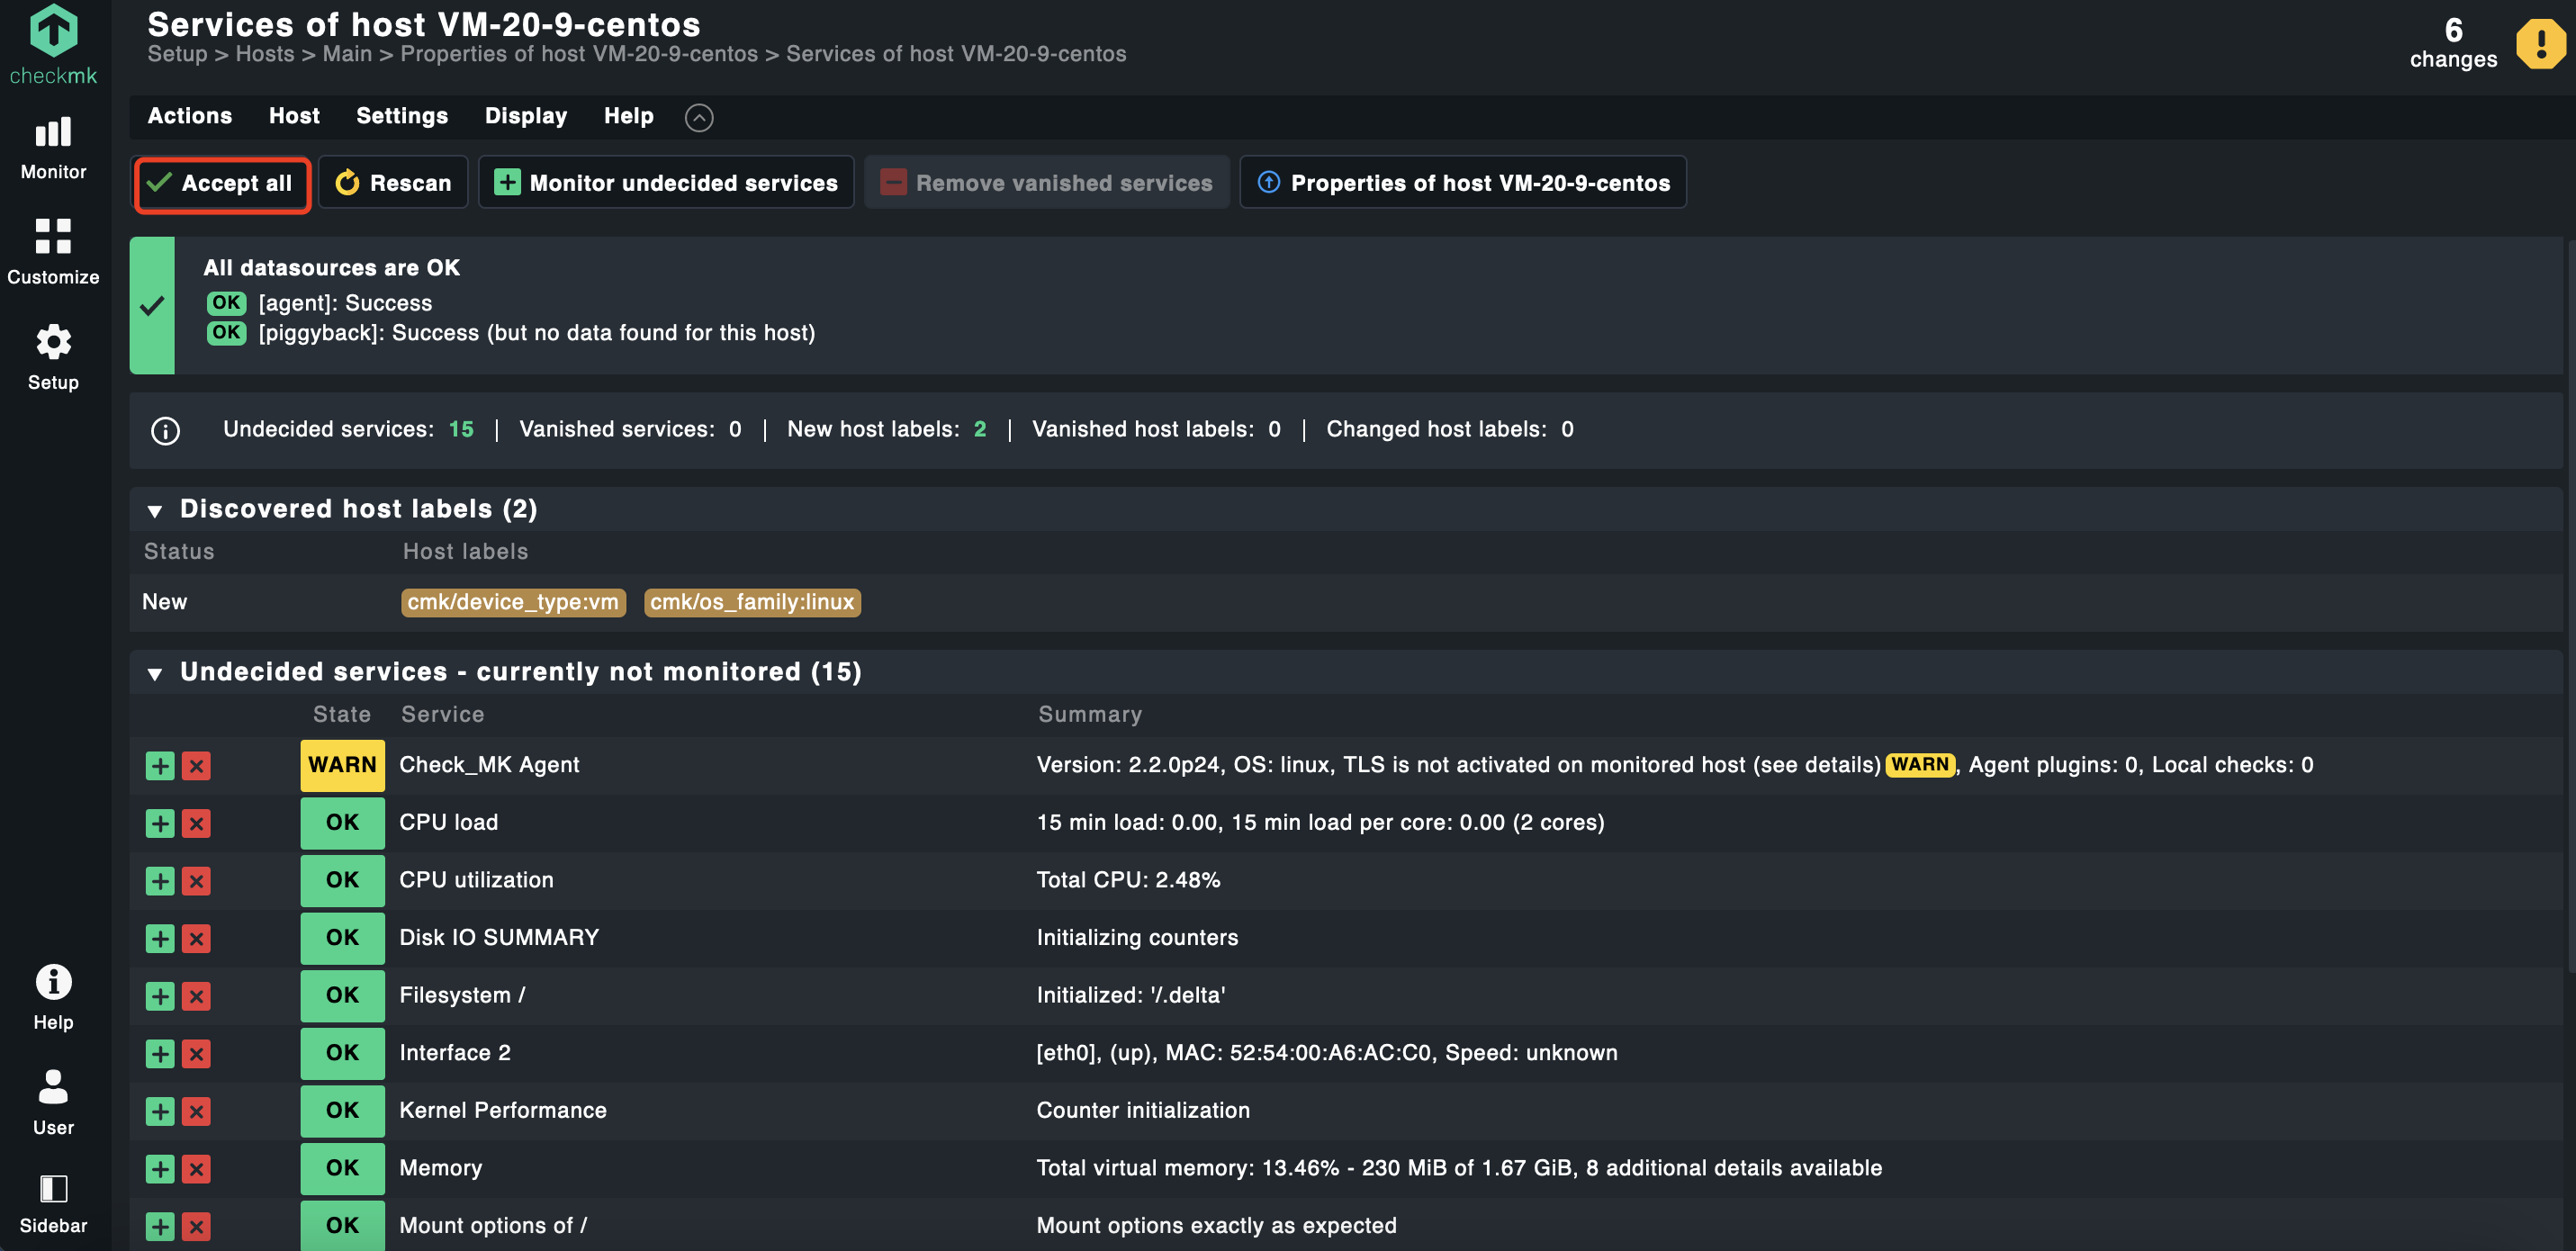Collapse the Discovered host labels section

tap(155, 511)
